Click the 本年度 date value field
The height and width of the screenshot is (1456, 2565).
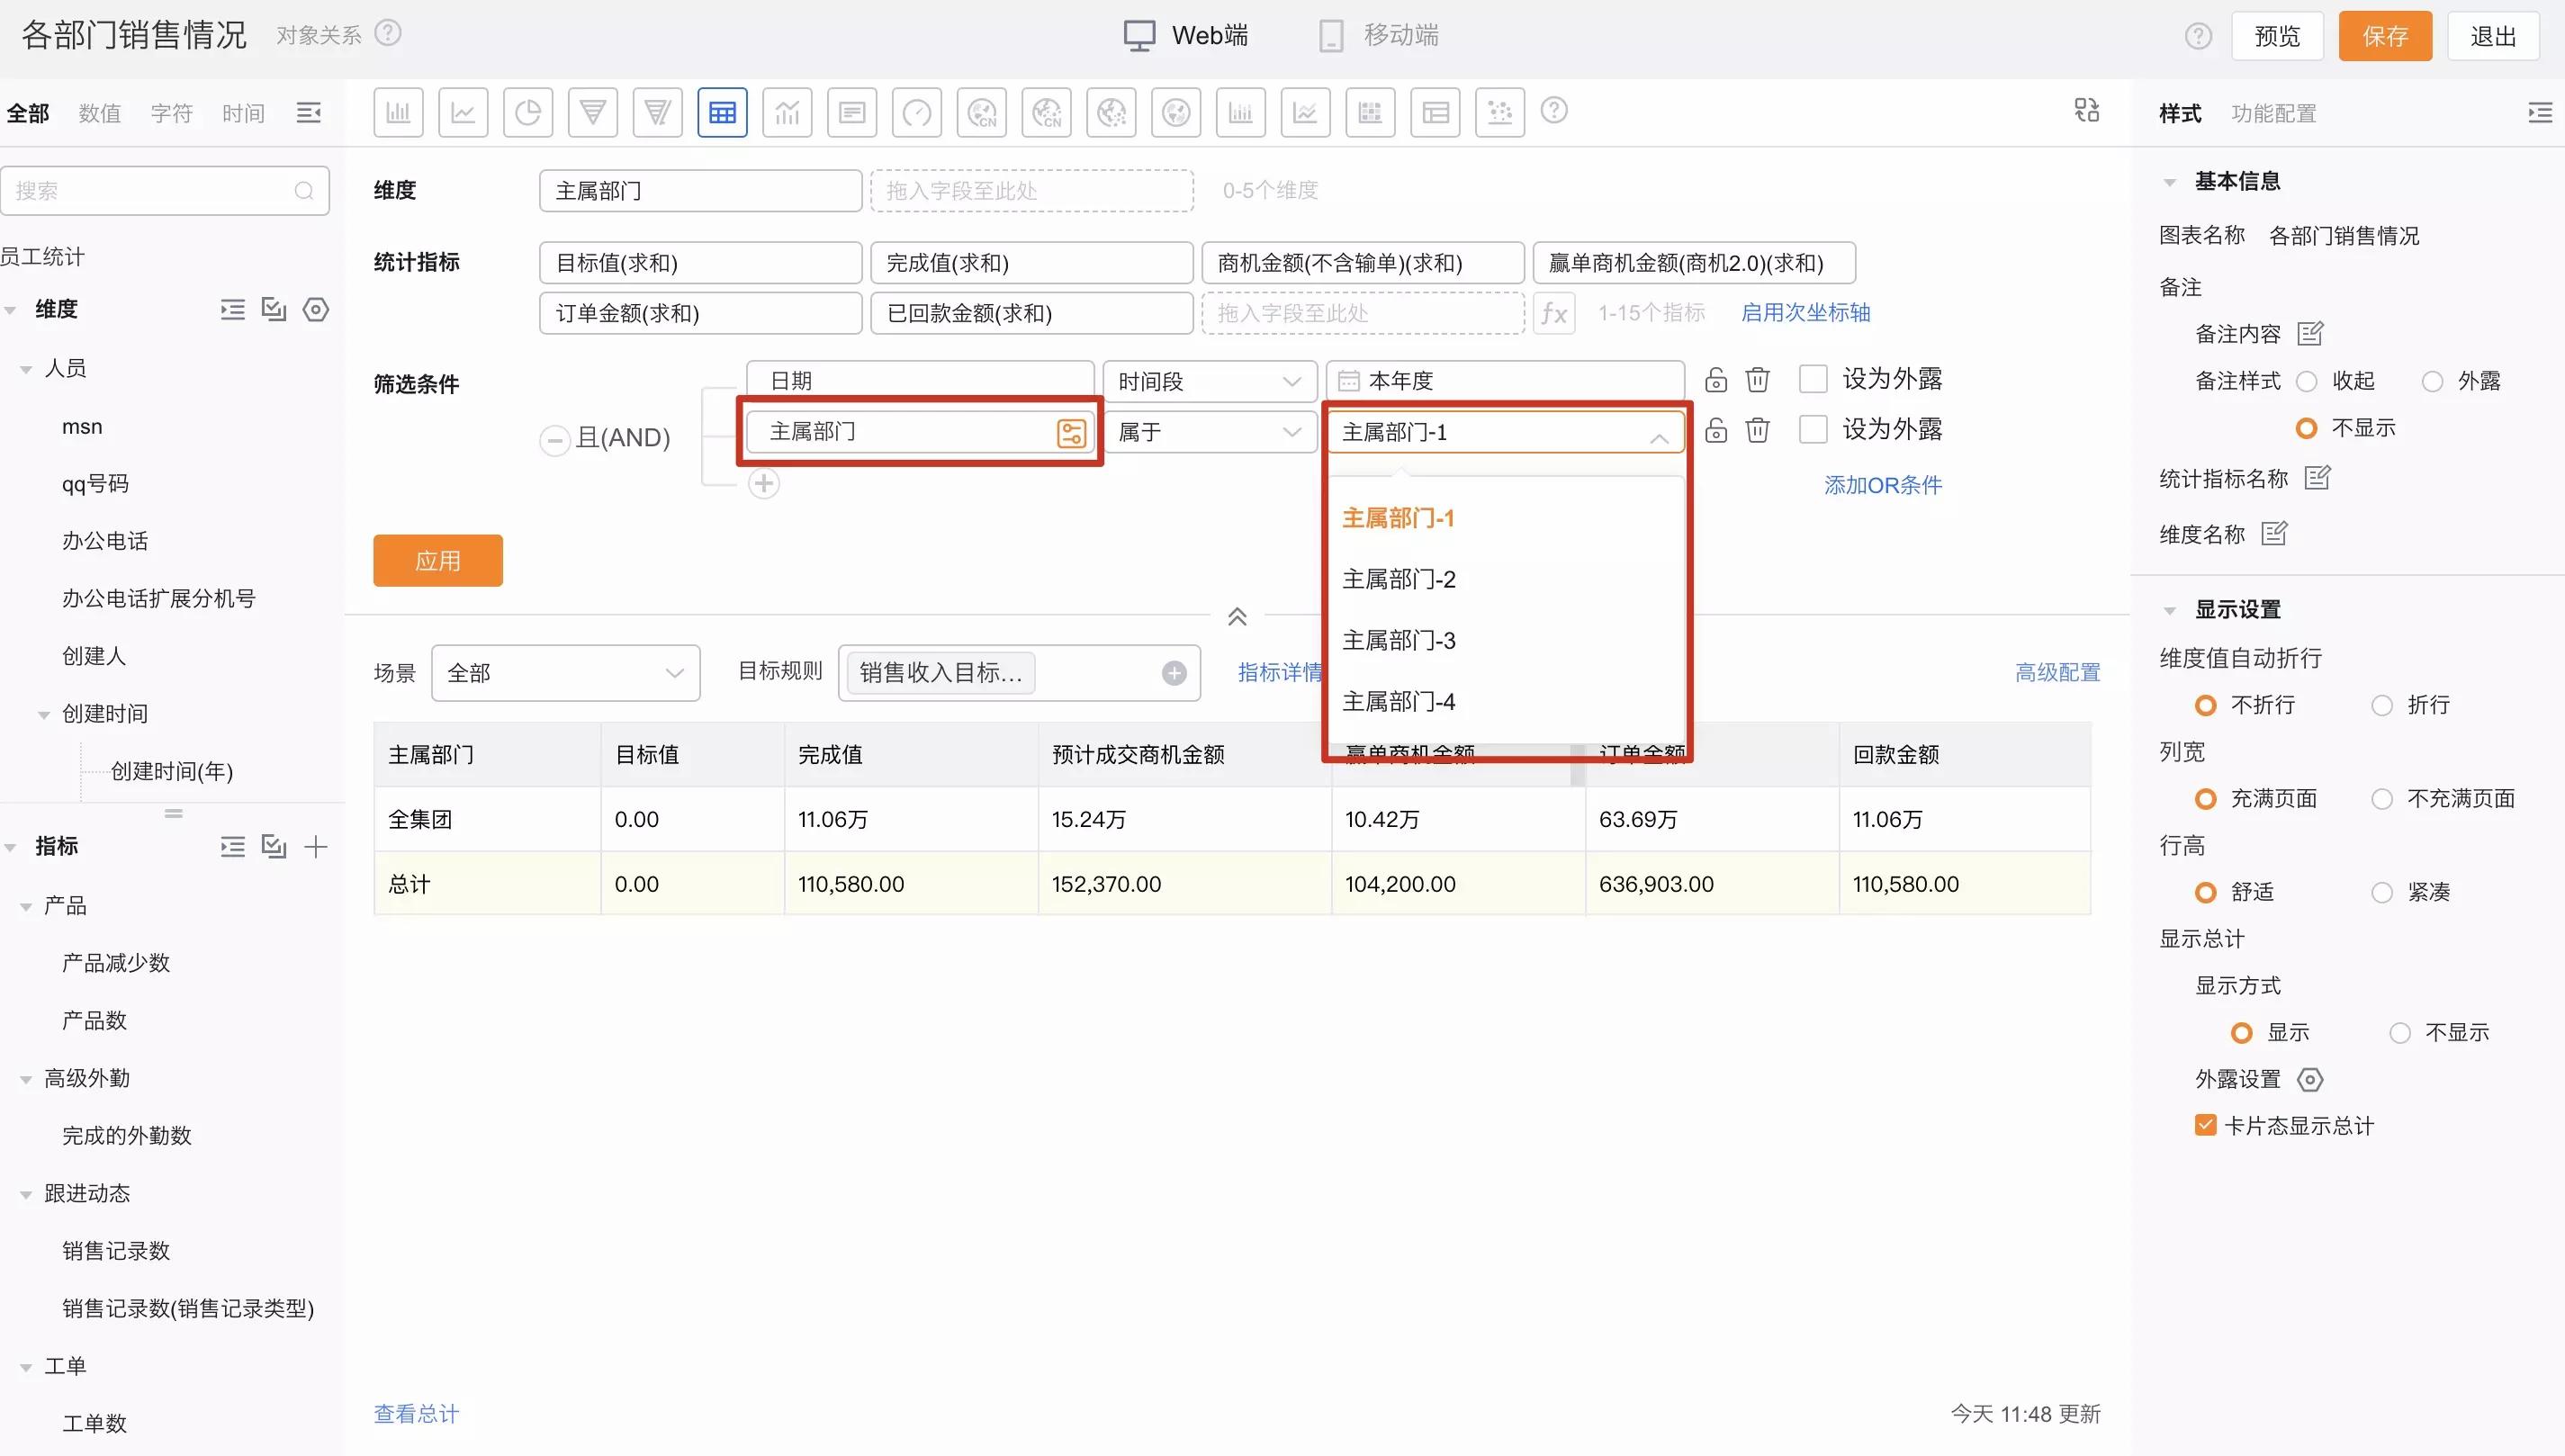(1505, 381)
